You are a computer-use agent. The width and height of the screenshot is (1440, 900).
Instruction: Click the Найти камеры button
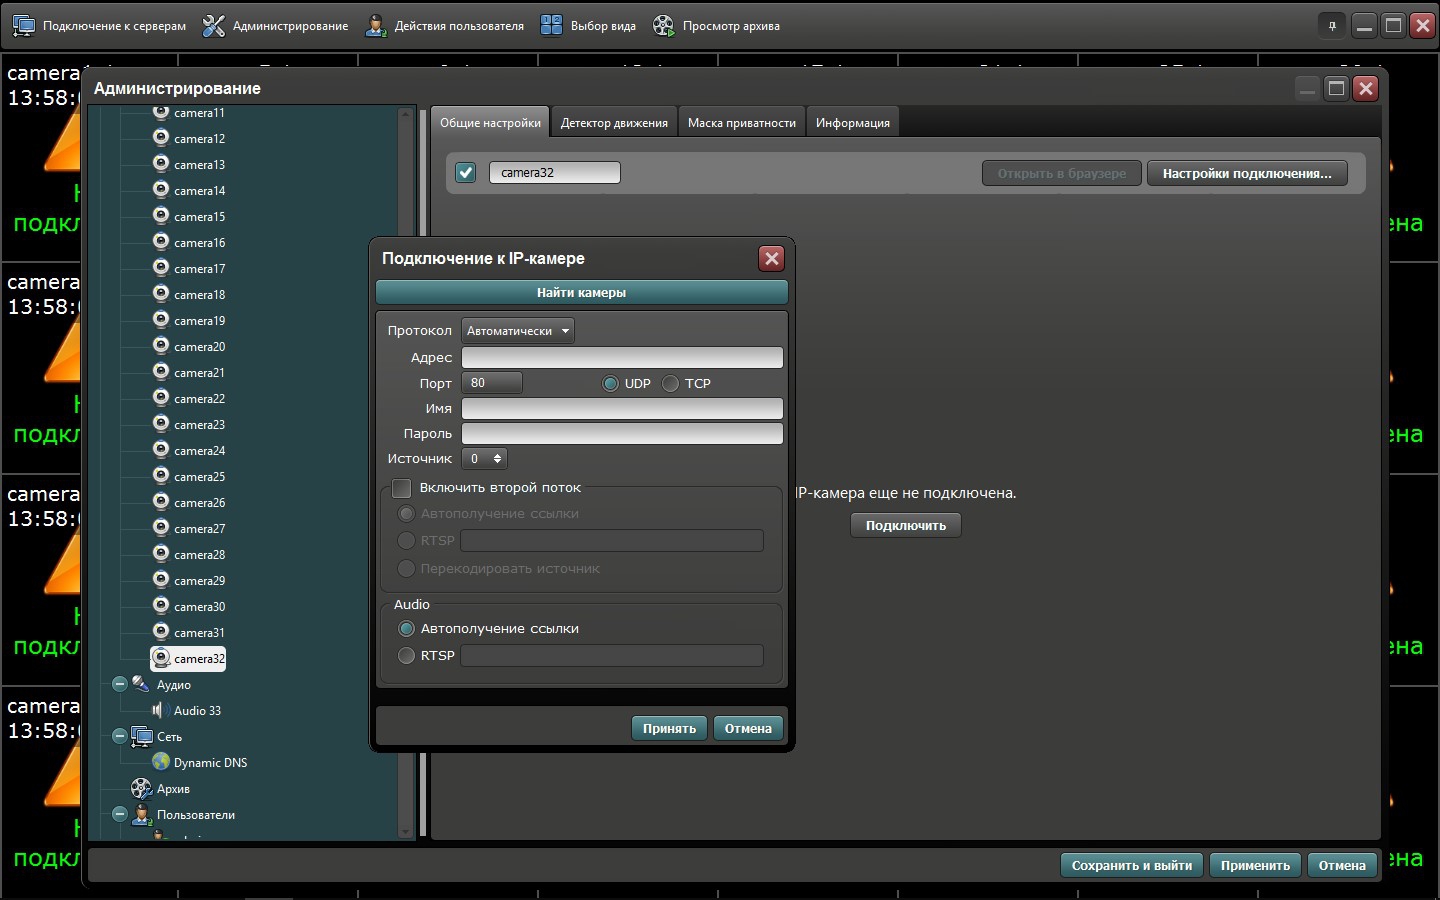point(582,293)
